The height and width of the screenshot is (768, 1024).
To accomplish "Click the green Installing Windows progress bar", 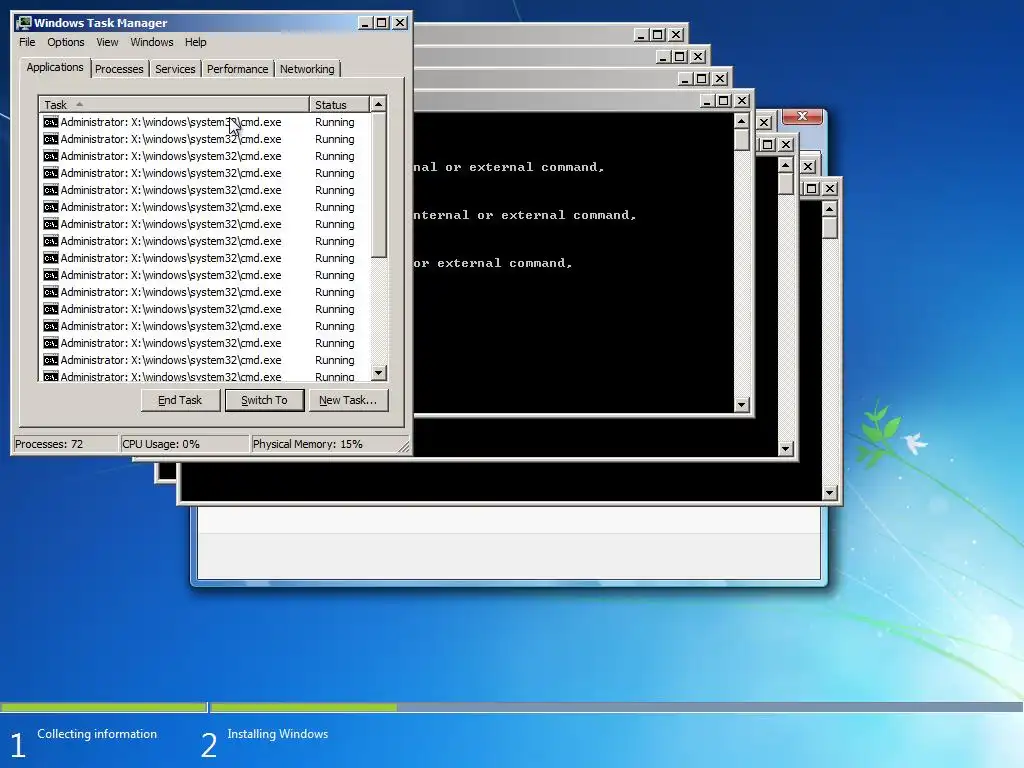I will (304, 707).
